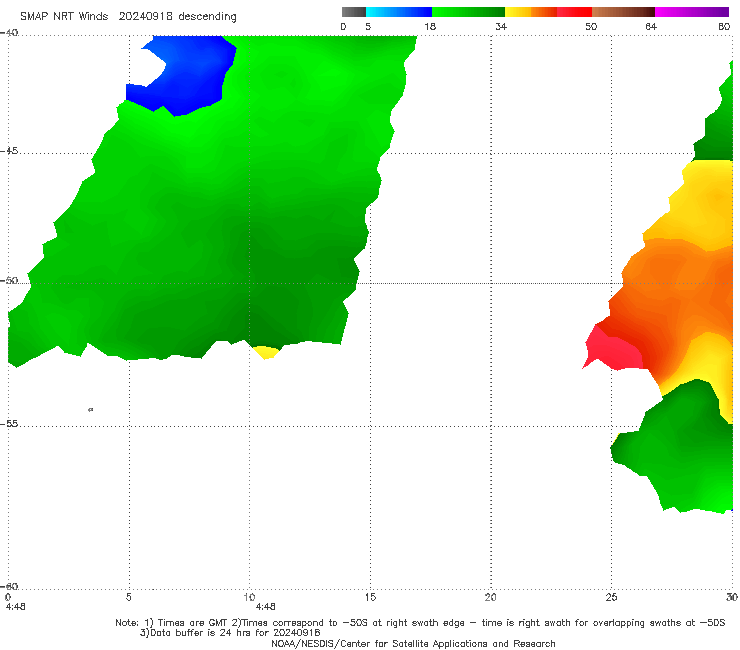
Task: Click the '10' longitude axis label
Action: coord(249,597)
